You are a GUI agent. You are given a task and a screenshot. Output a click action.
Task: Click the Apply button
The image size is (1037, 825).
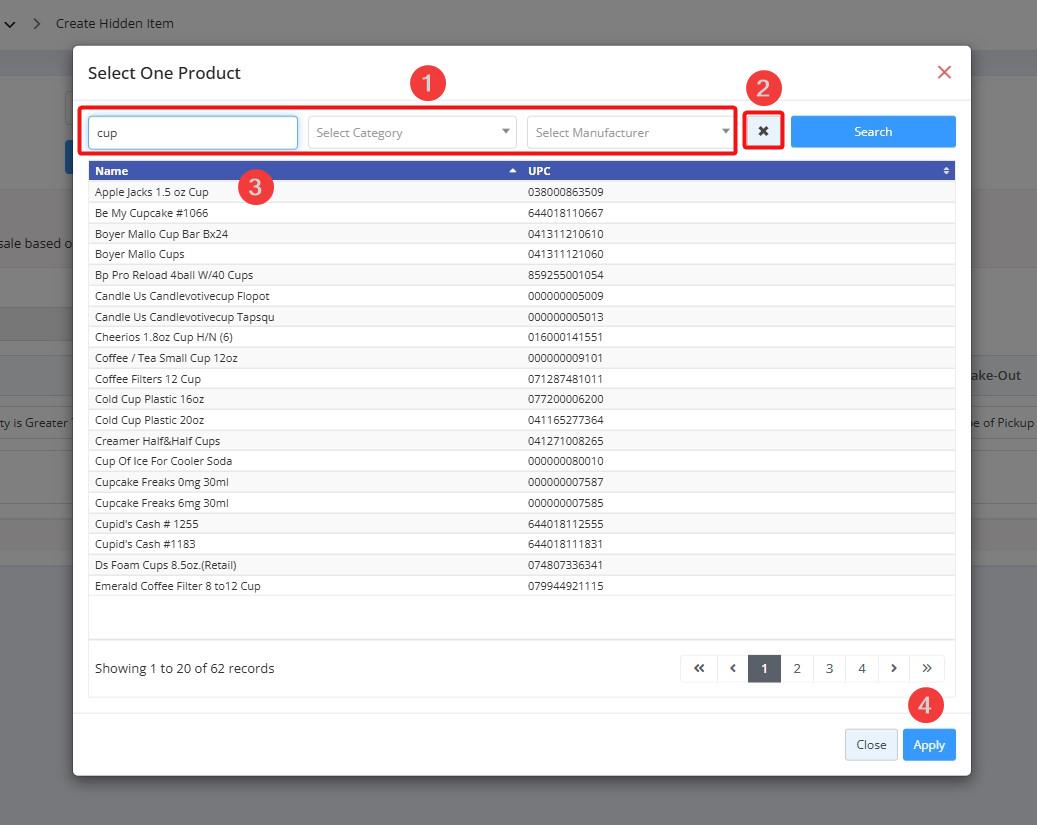point(929,745)
